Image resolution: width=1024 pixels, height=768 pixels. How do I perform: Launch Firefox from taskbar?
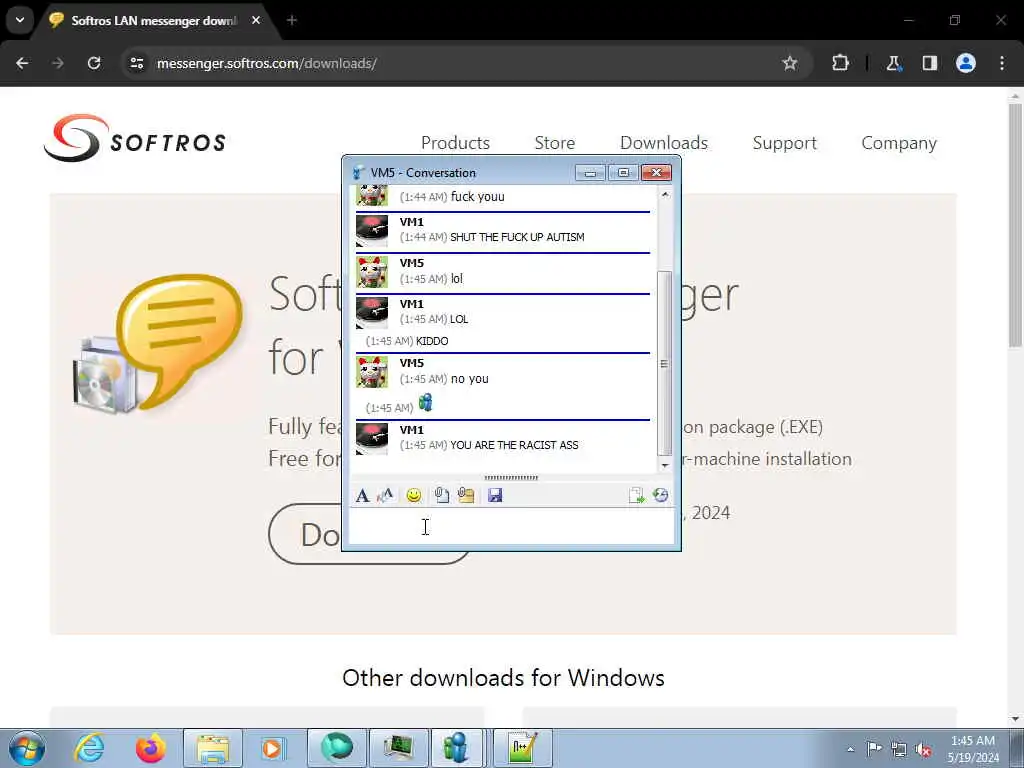(x=151, y=748)
